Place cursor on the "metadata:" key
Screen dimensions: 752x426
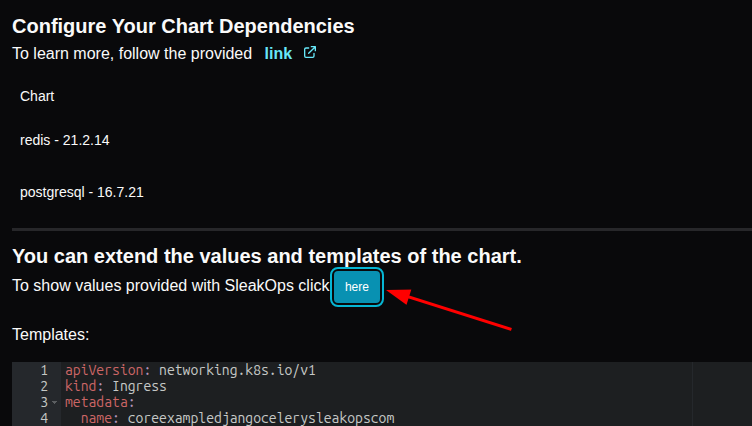(100, 402)
